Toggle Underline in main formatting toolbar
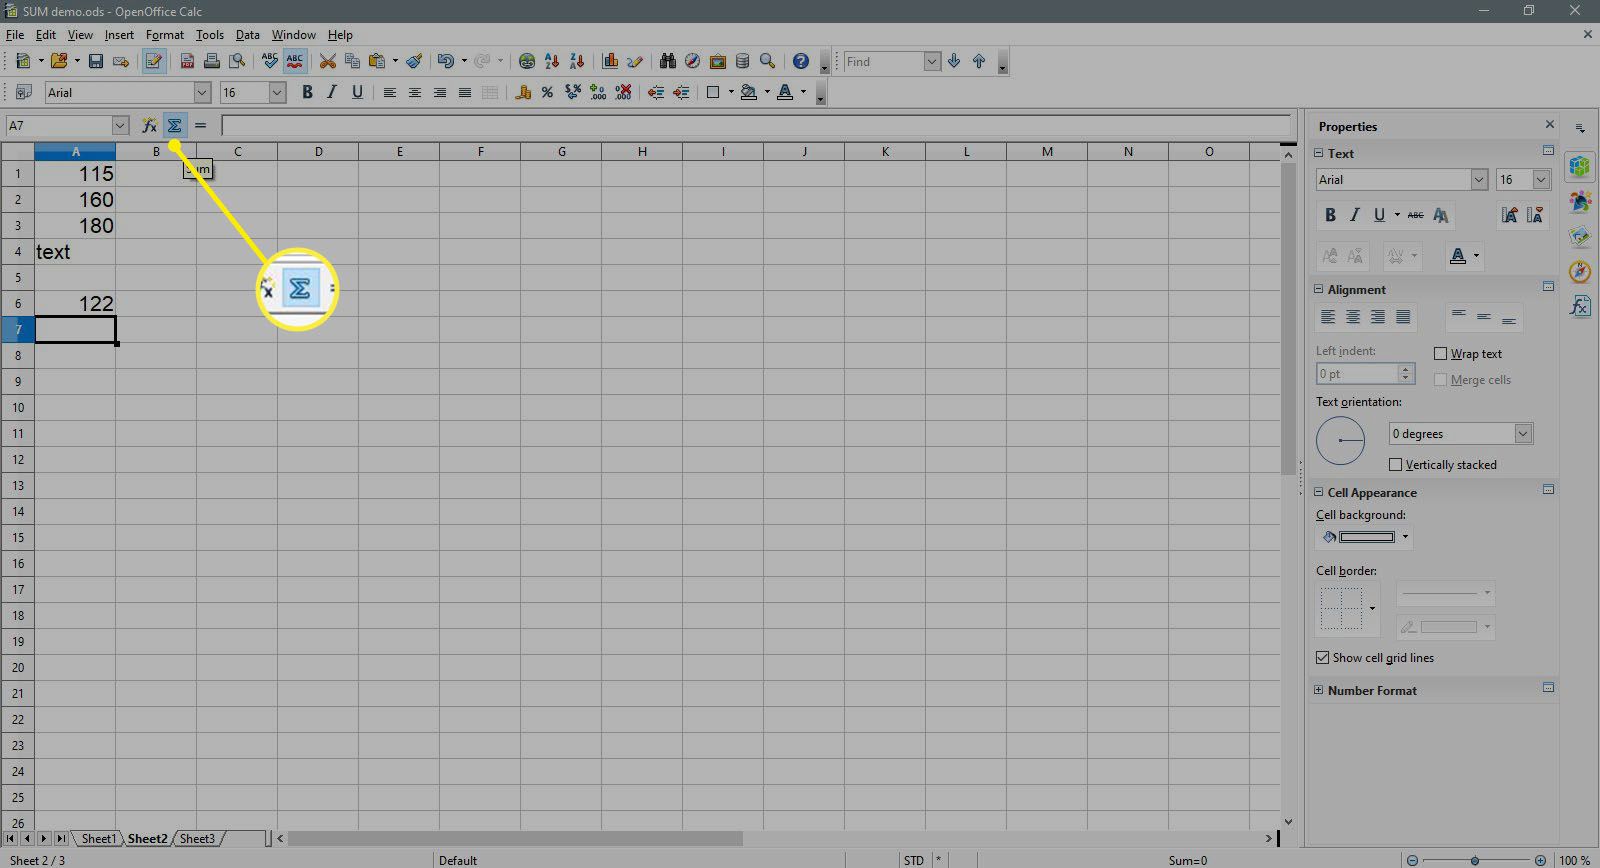 coord(357,92)
